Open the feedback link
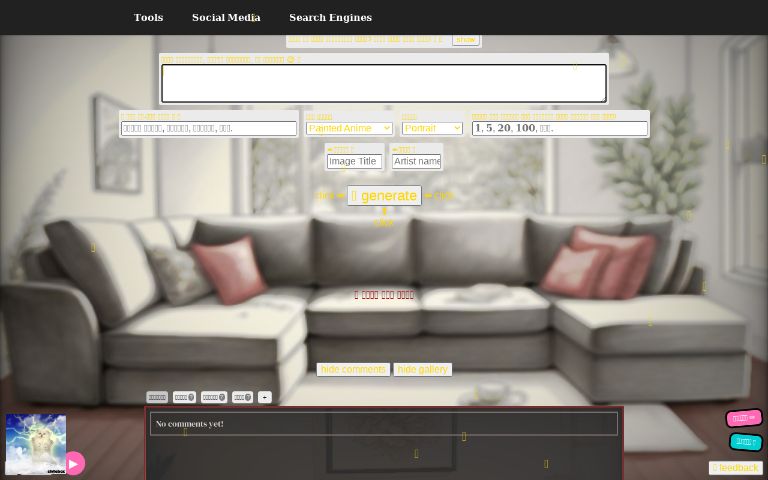 pyautogui.click(x=735, y=468)
